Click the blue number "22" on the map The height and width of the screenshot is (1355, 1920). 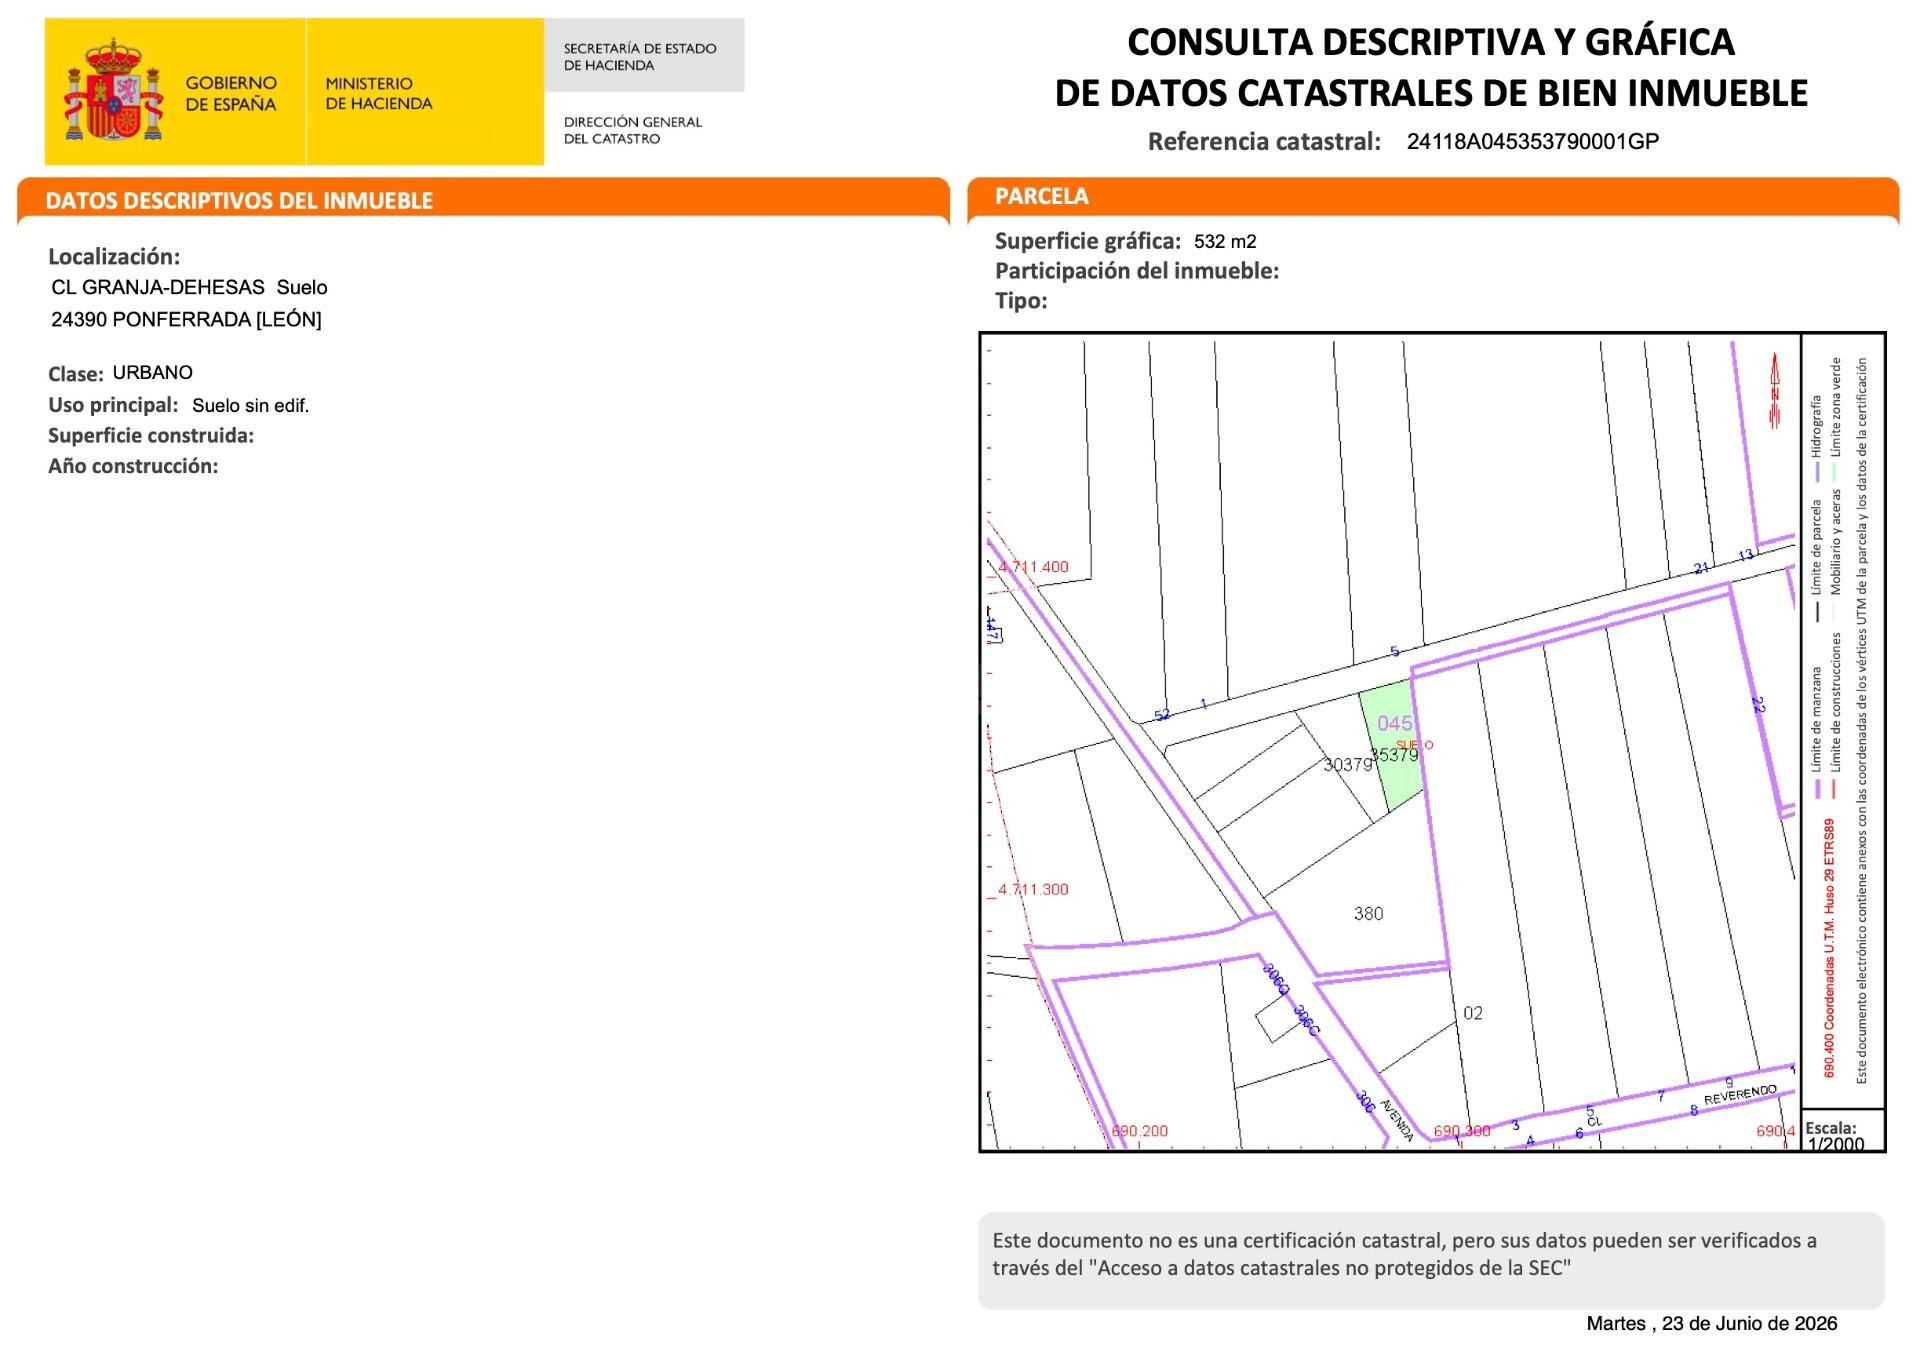1758,704
